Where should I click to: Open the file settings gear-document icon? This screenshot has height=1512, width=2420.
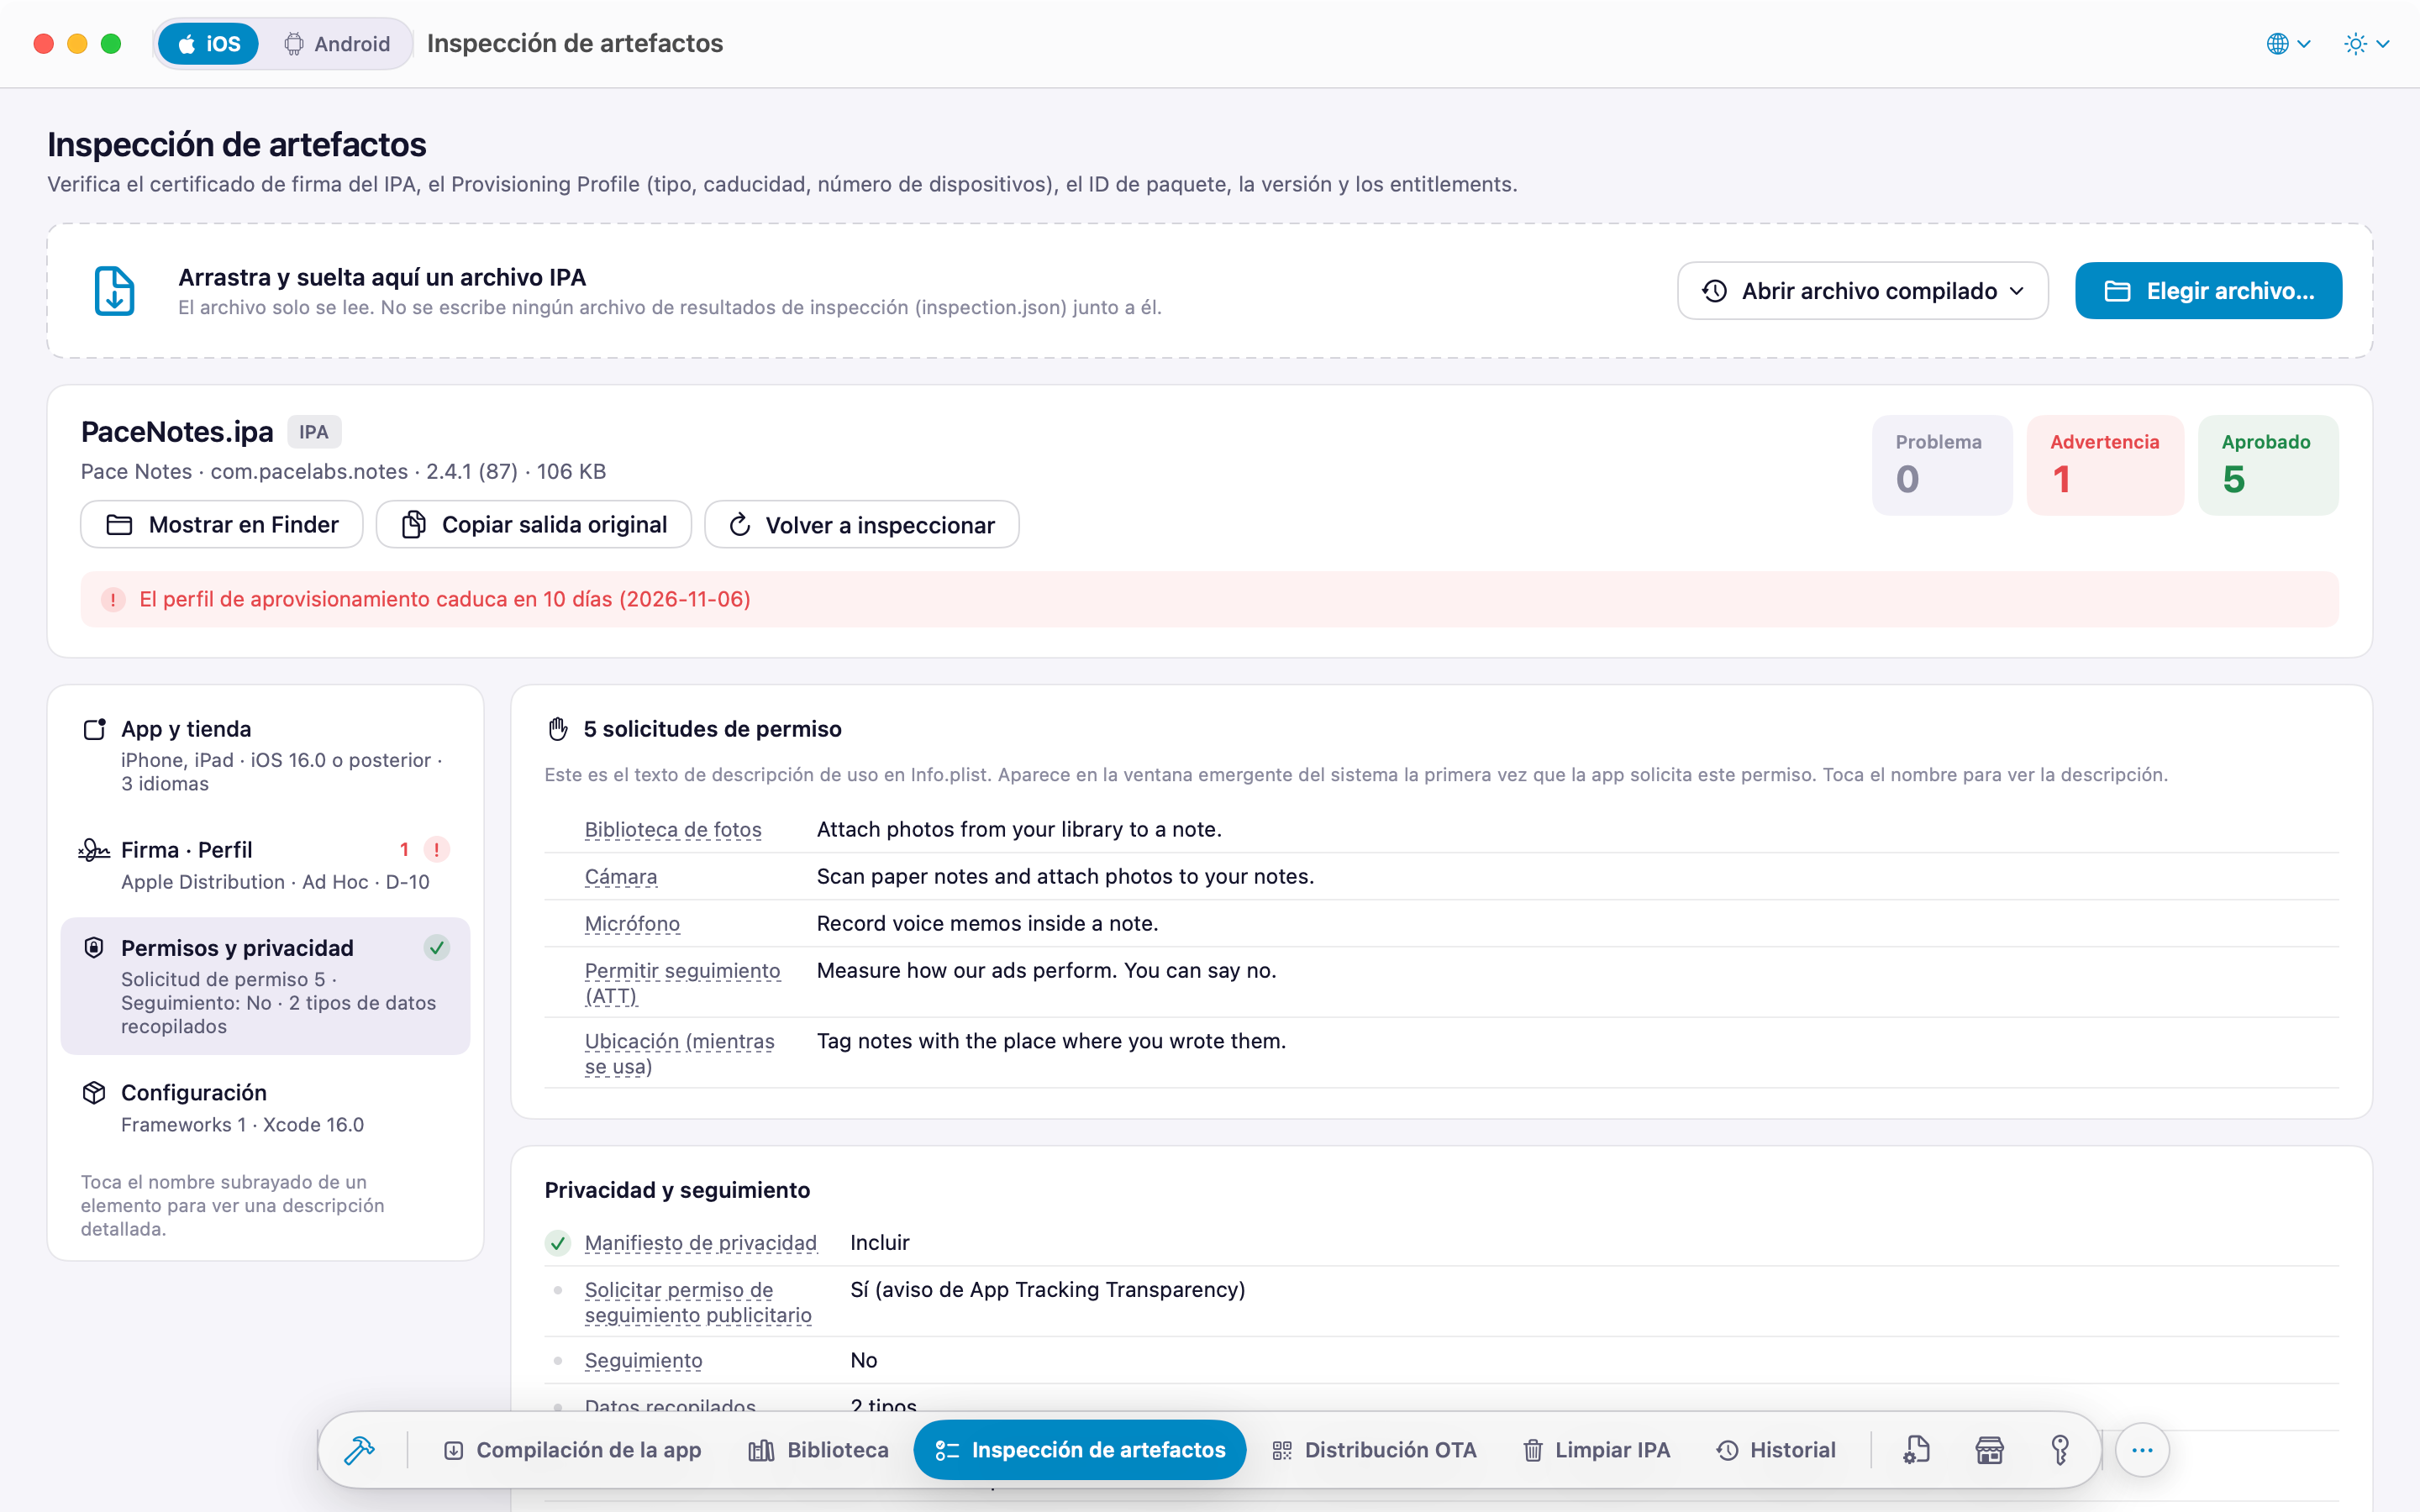point(1916,1449)
